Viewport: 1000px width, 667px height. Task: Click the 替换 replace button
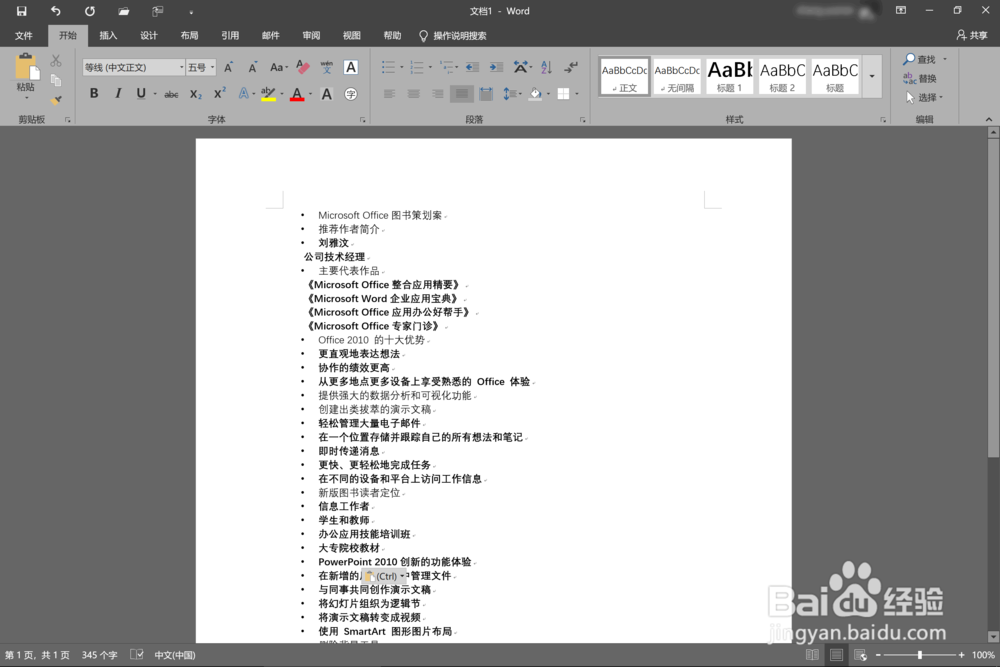[920, 78]
